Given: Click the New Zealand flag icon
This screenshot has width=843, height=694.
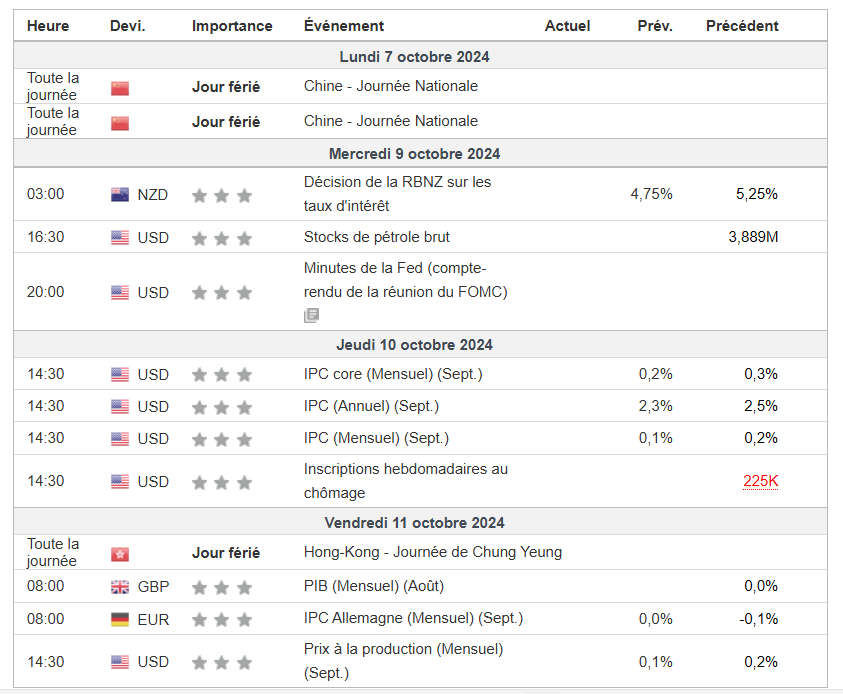Looking at the screenshot, I should point(120,195).
